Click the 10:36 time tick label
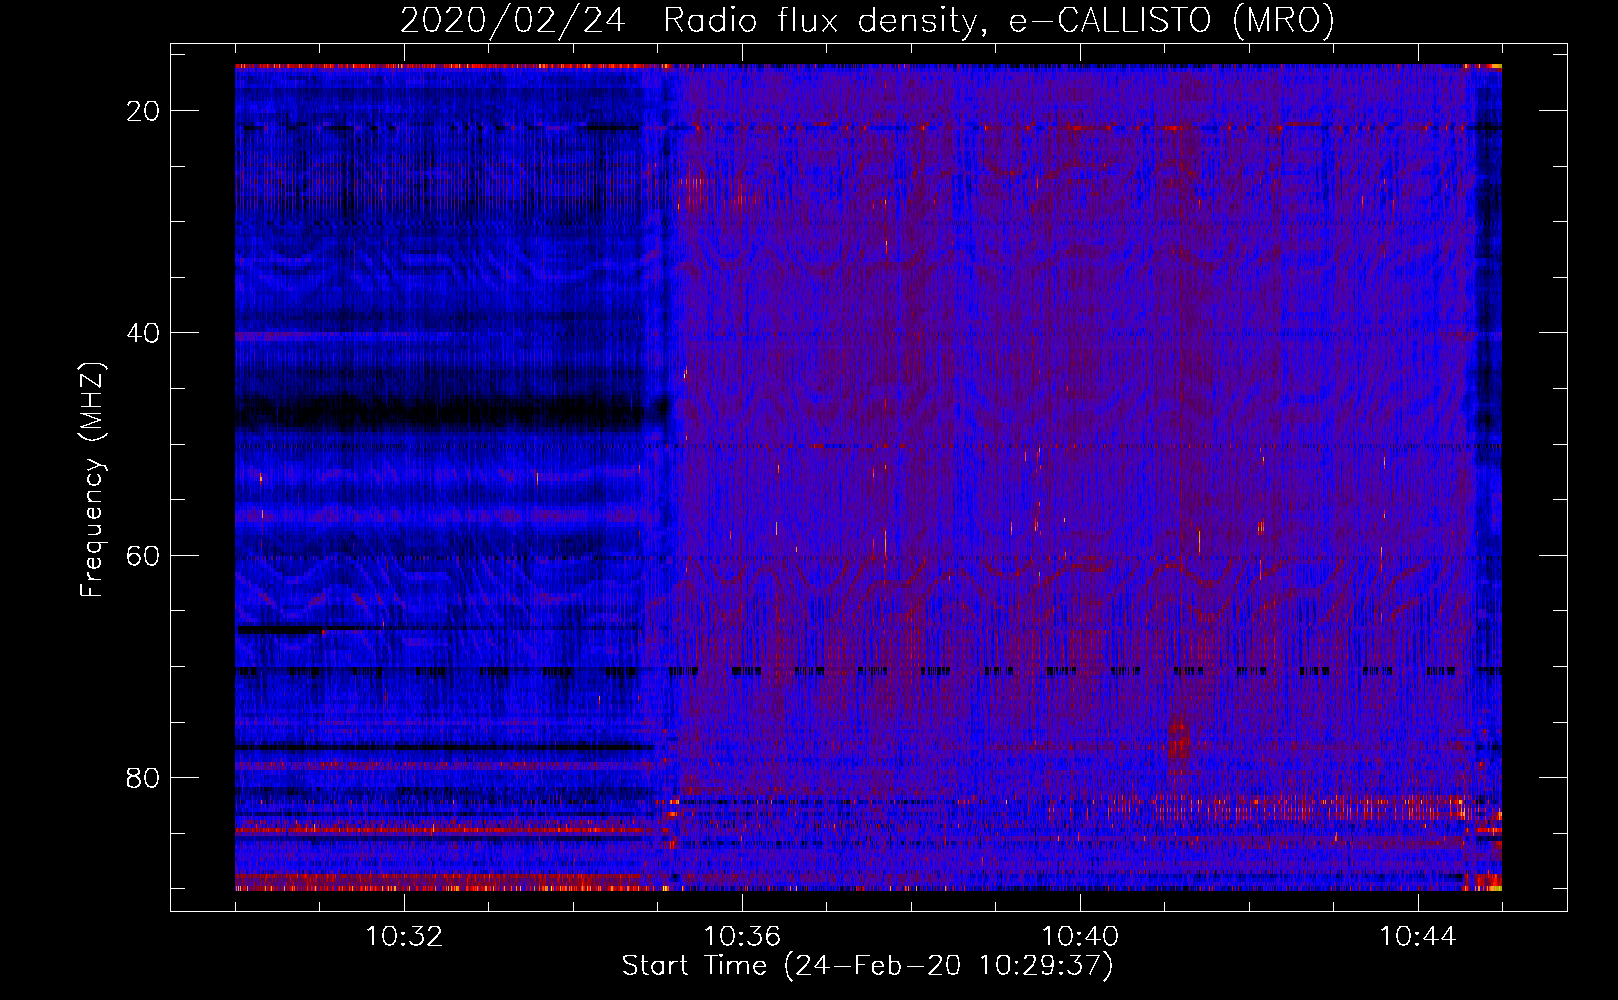 742,937
